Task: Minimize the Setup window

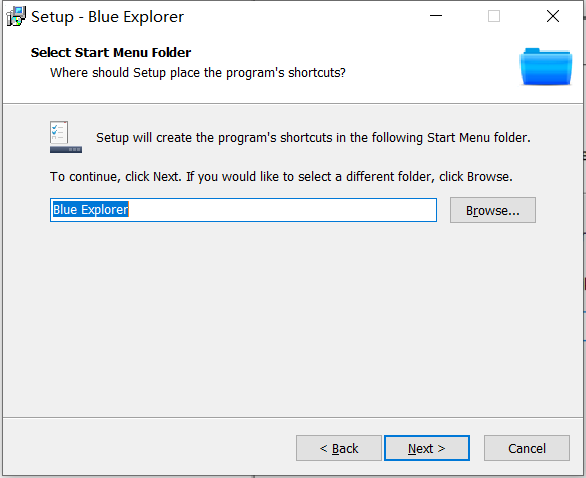Action: coord(436,16)
